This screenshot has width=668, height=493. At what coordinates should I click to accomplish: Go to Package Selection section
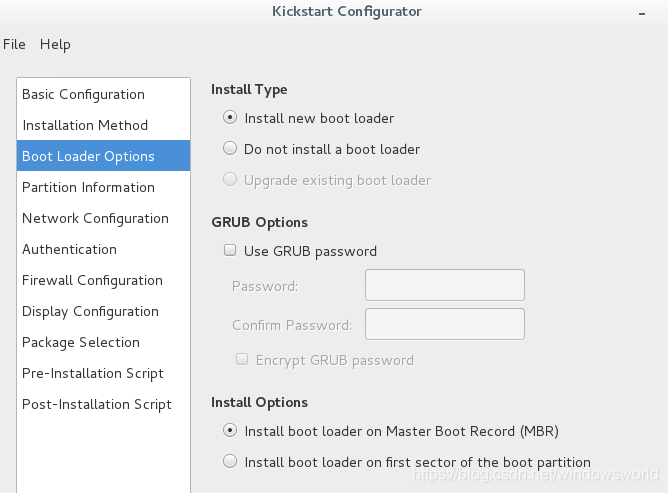(104, 342)
